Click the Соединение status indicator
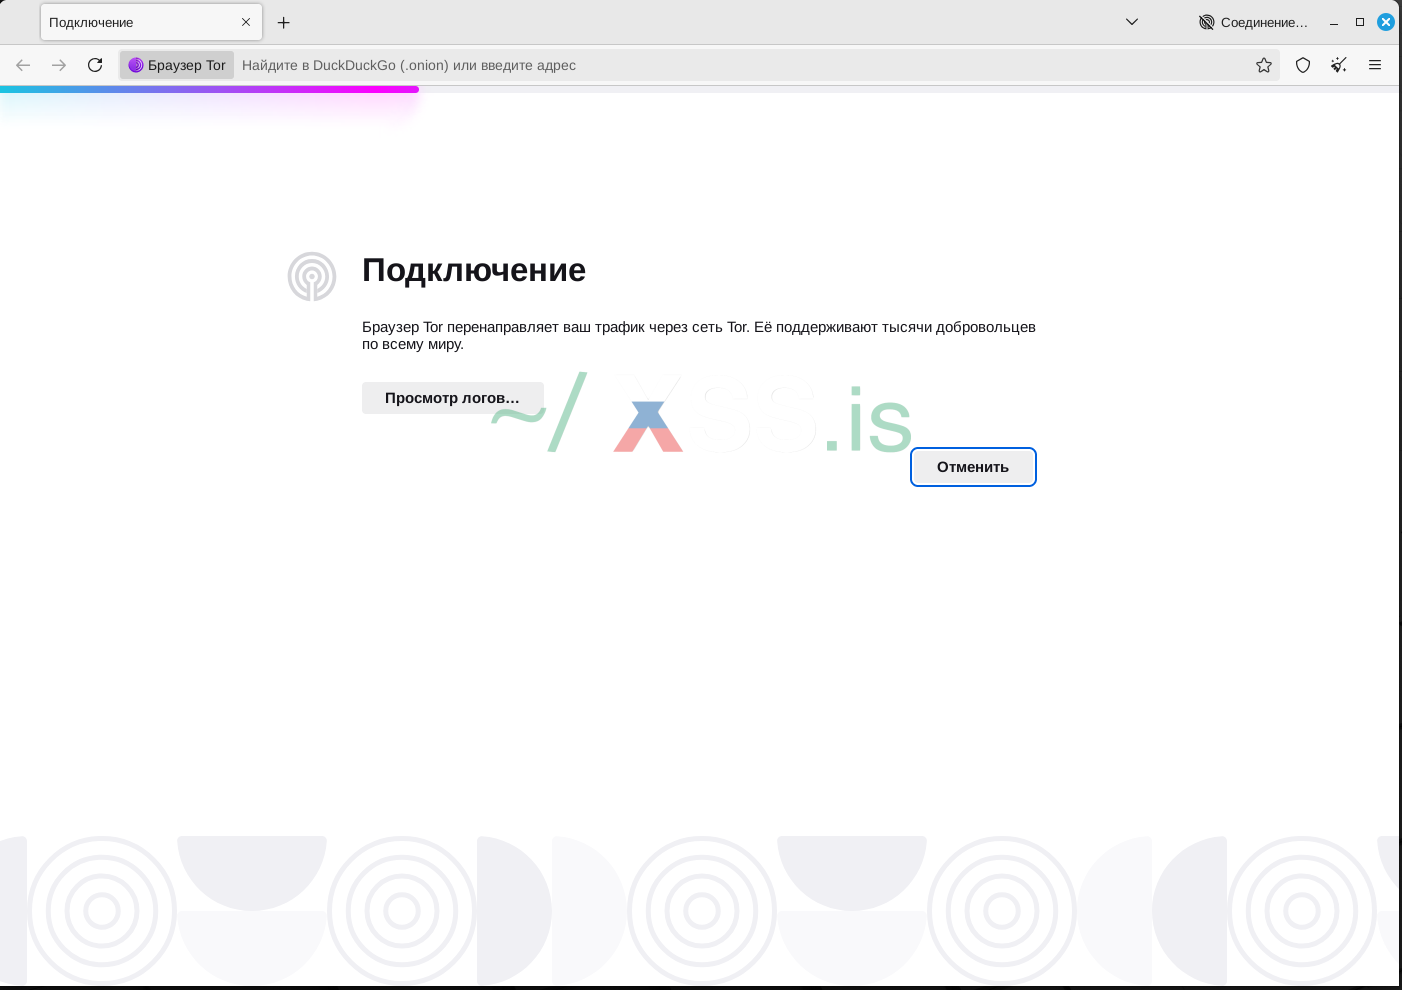The image size is (1402, 990). coord(1253,22)
